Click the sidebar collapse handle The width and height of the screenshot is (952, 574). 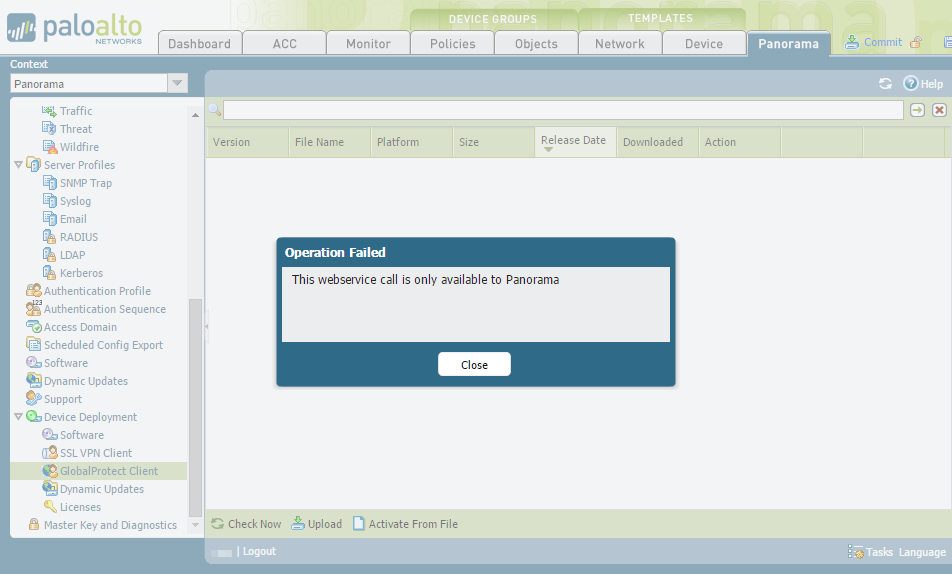point(206,326)
